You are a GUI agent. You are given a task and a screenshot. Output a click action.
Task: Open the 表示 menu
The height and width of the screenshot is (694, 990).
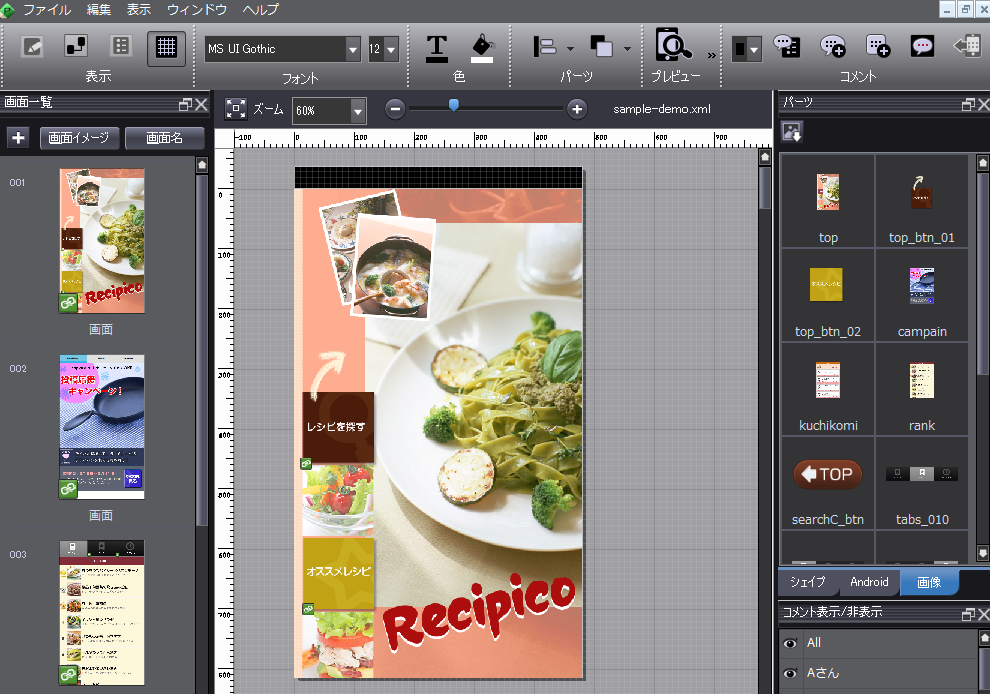(x=139, y=9)
